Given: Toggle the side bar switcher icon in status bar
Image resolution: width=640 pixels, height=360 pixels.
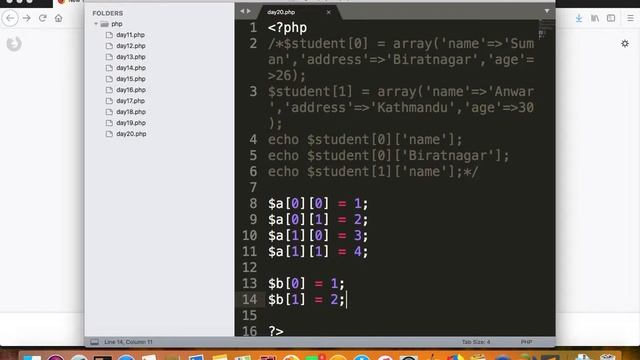Looking at the screenshot, I should point(94,342).
